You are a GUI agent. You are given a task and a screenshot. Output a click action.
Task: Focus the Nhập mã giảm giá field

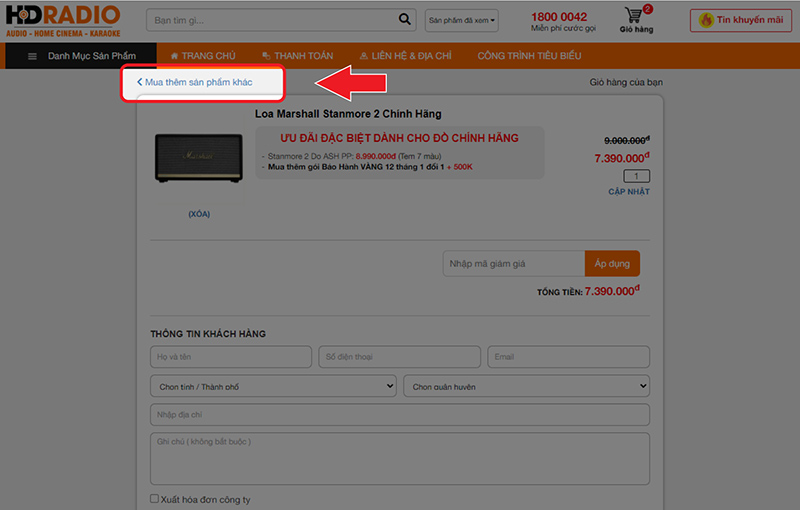pos(513,263)
